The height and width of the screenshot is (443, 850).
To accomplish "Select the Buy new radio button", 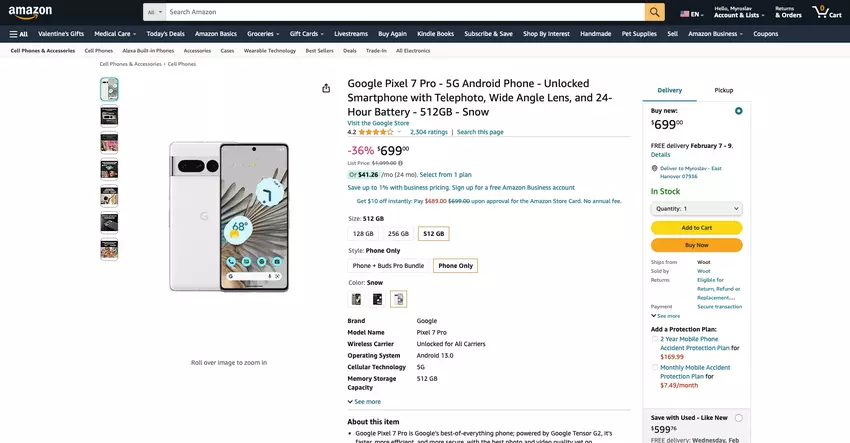I will pos(738,111).
